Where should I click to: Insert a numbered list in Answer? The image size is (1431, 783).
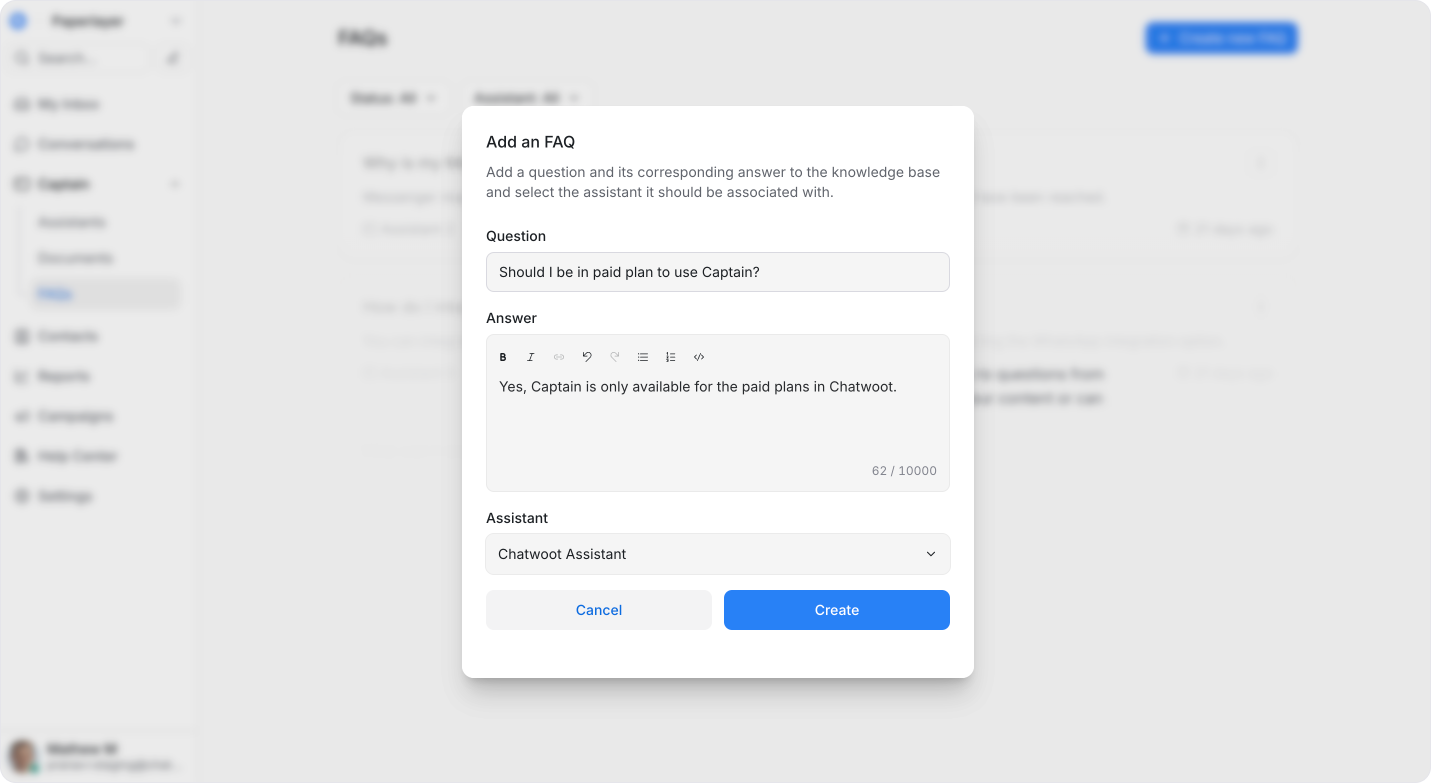671,357
